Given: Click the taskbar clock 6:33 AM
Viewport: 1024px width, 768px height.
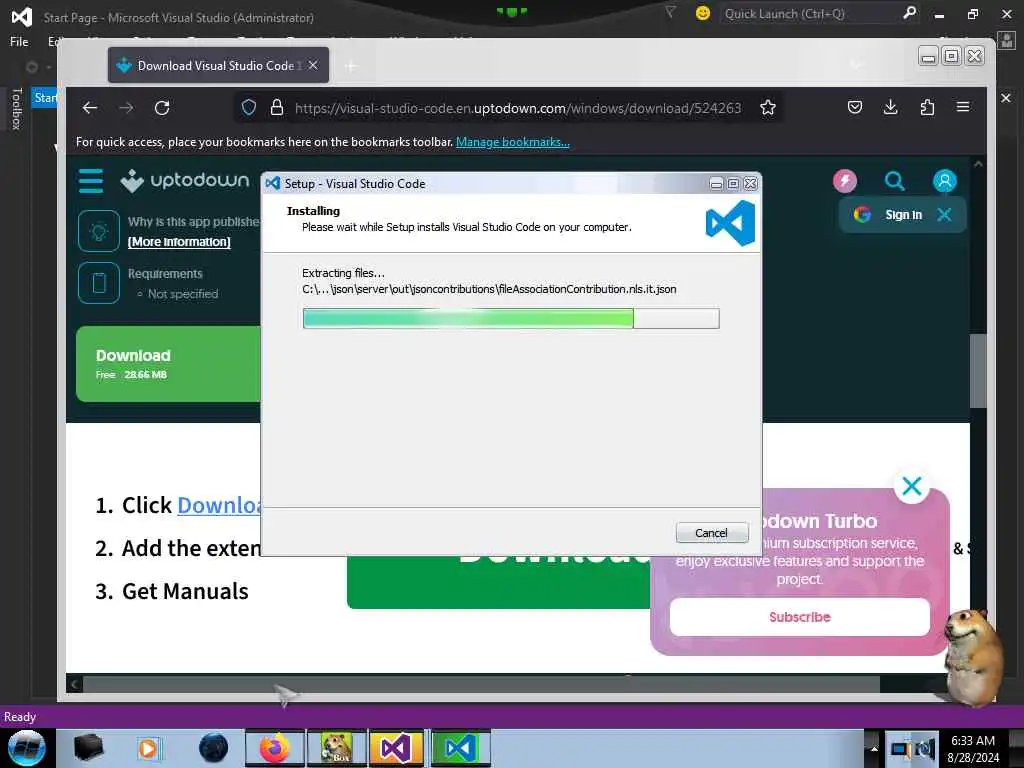Looking at the screenshot, I should [973, 741].
